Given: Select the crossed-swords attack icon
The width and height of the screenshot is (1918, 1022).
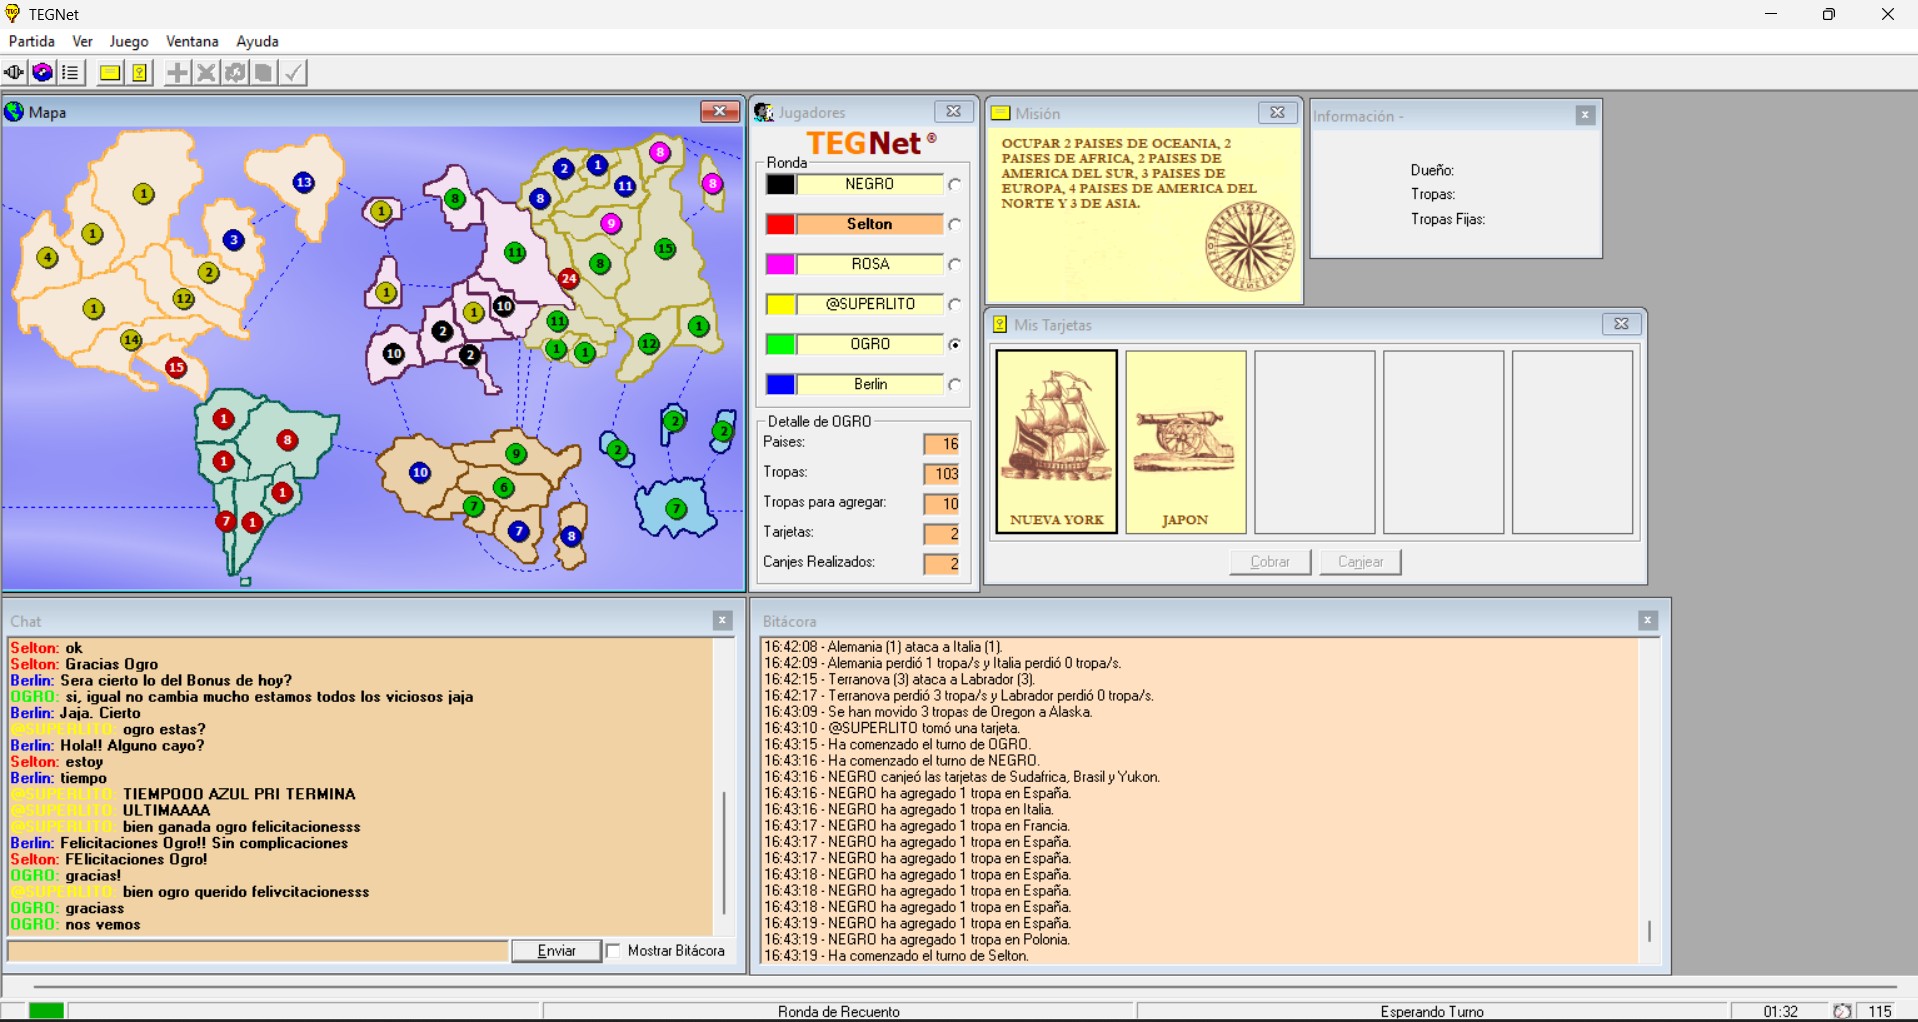Looking at the screenshot, I should point(206,73).
